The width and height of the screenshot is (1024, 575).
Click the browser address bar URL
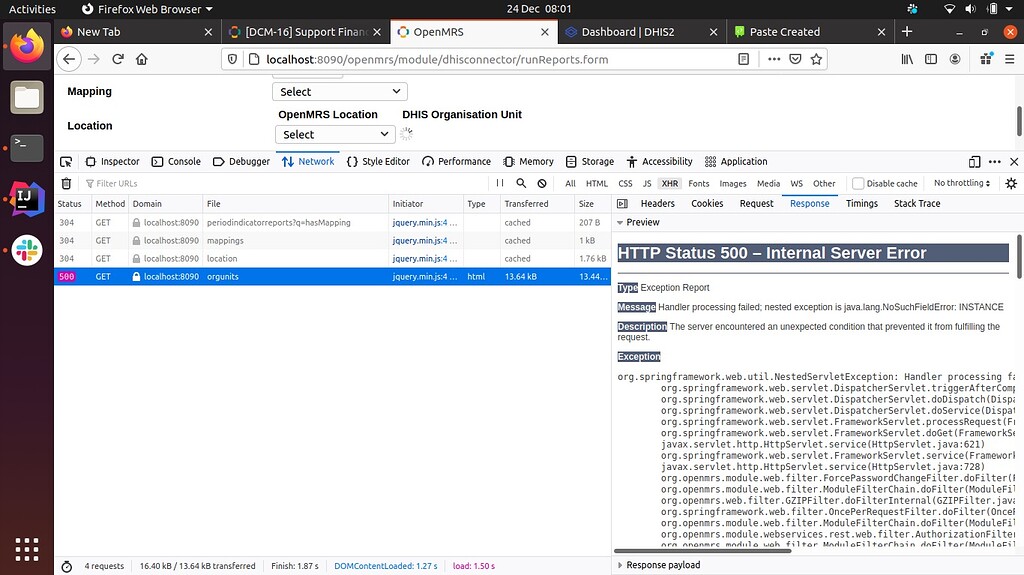[x=437, y=59]
